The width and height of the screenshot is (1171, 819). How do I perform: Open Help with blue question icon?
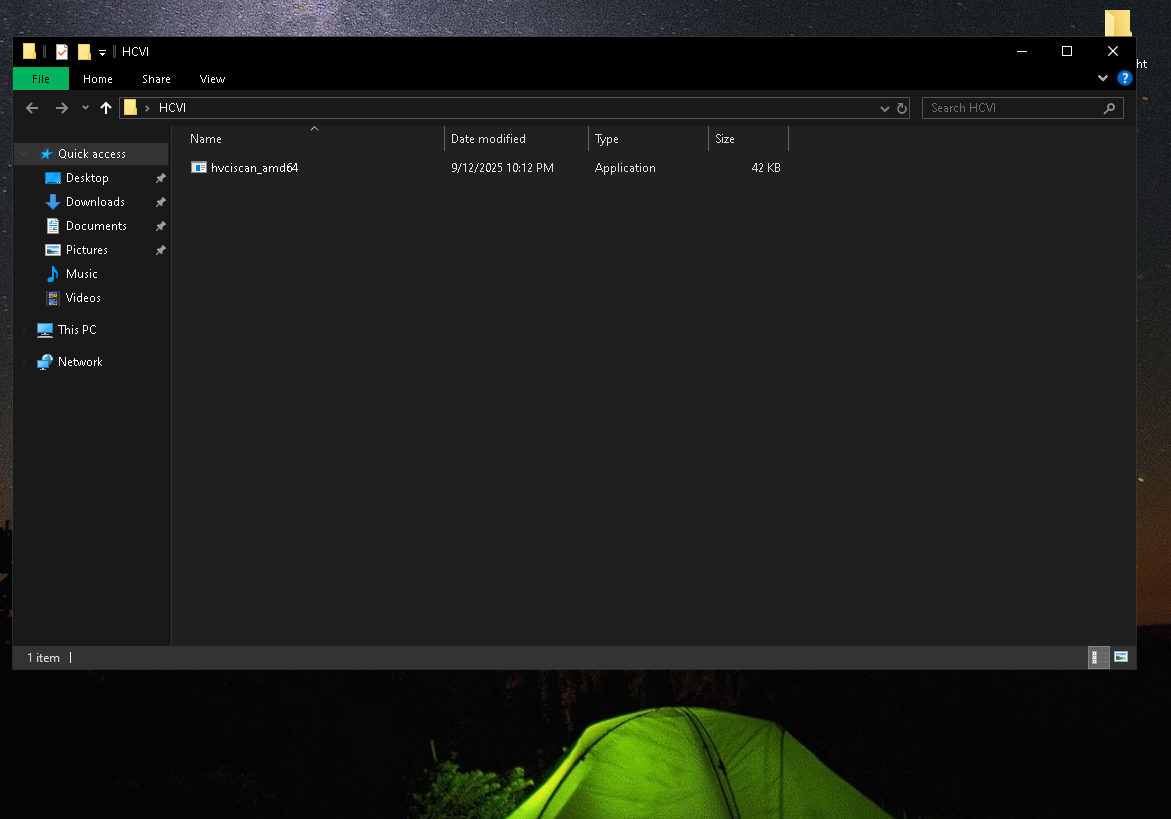pyautogui.click(x=1125, y=78)
